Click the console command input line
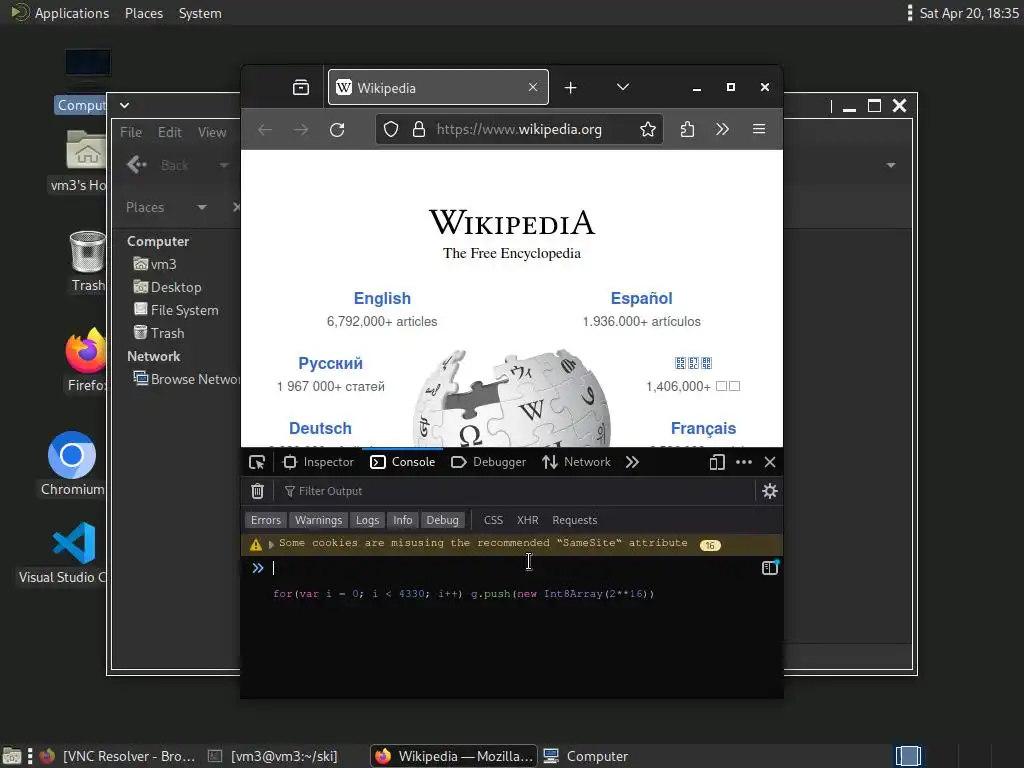 [513, 568]
